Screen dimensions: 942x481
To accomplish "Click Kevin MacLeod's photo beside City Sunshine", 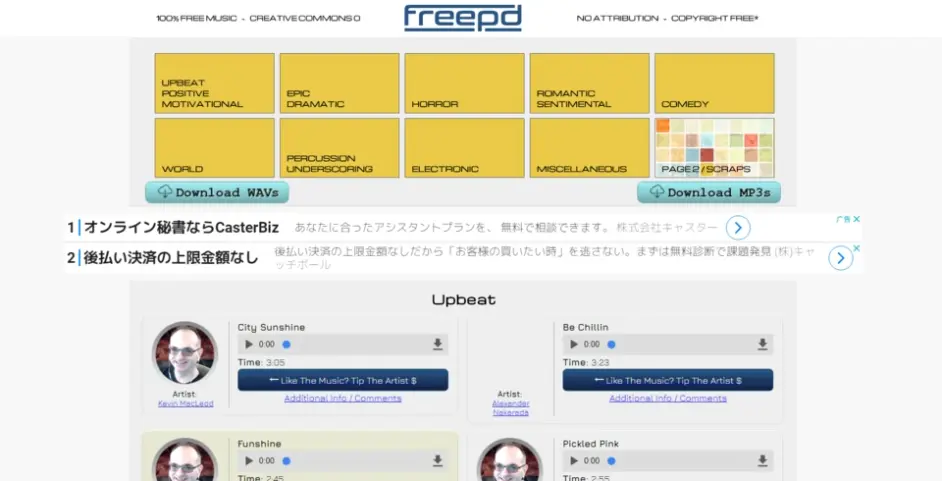I will click(185, 353).
